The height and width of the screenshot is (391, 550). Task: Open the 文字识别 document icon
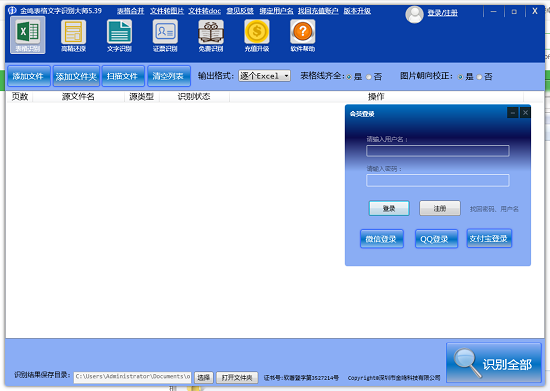(119, 35)
